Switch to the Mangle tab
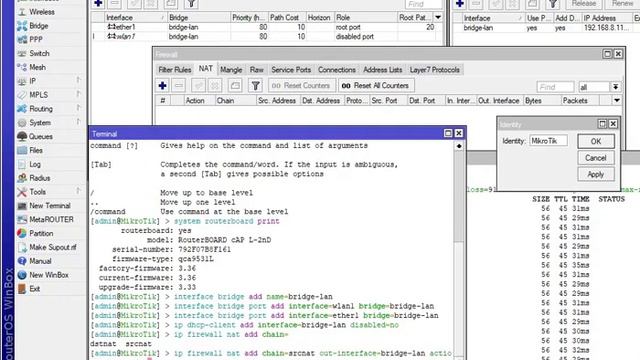This screenshot has width=640, height=360. tap(231, 70)
